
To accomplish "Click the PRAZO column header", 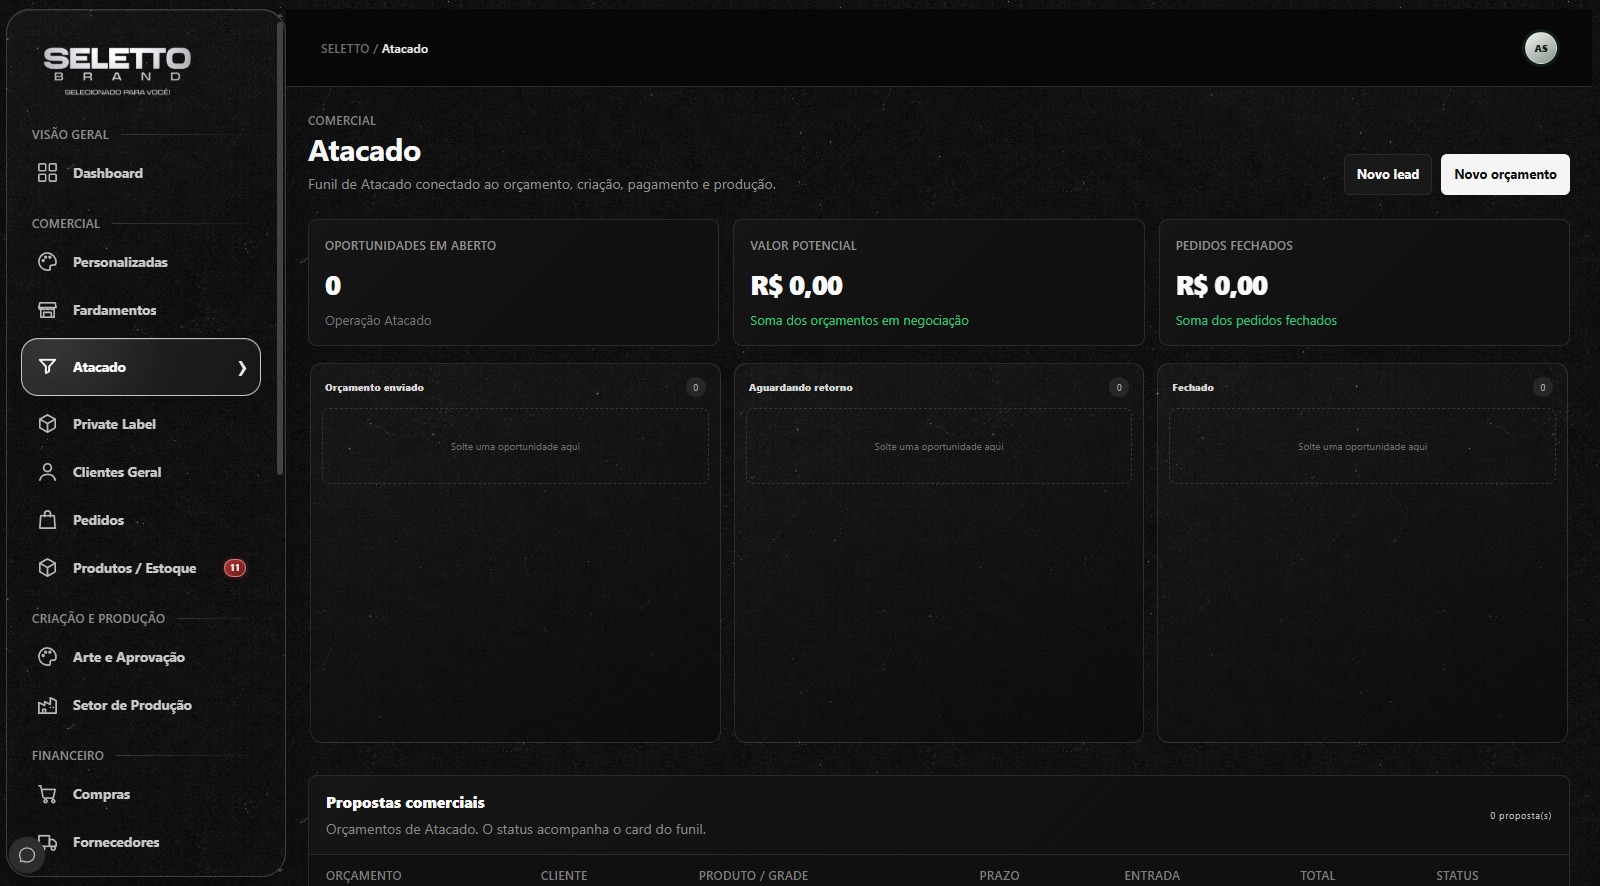I will pyautogui.click(x=999, y=875).
